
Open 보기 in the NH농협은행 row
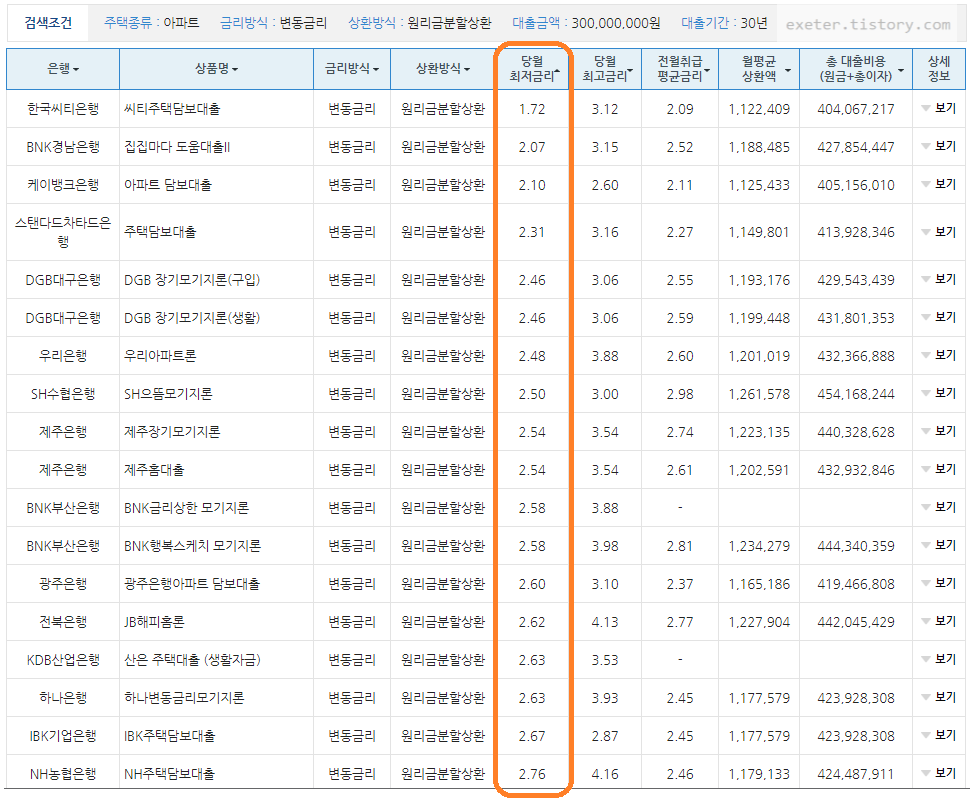pos(946,773)
